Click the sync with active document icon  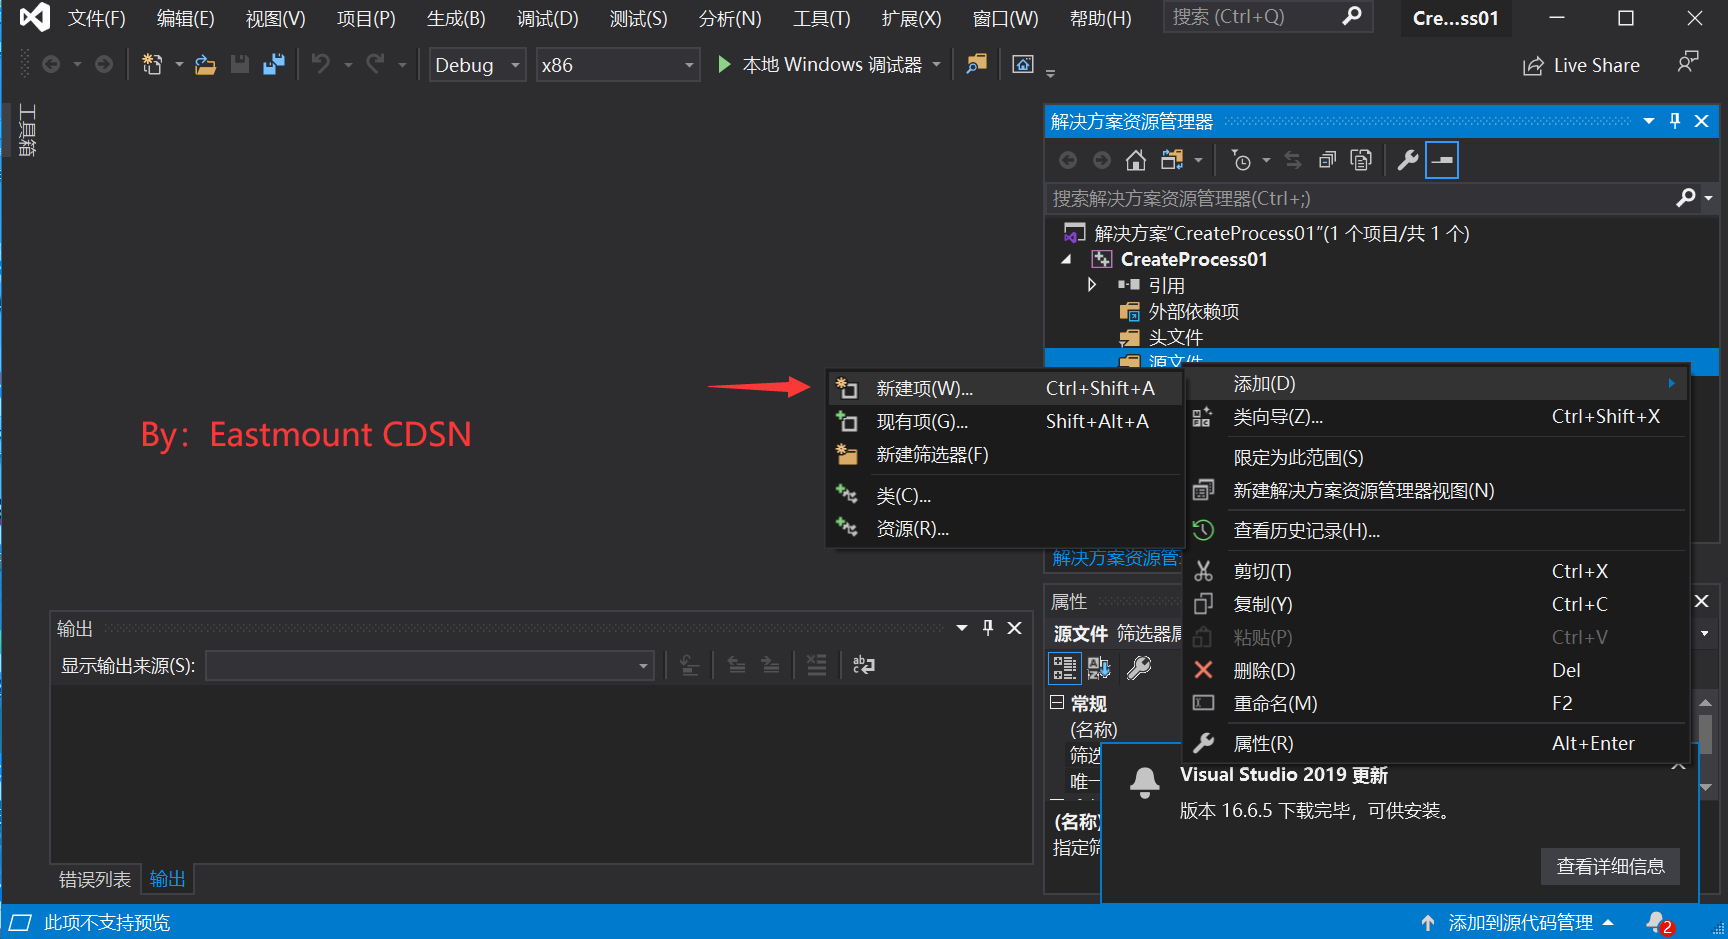pos(1293,160)
